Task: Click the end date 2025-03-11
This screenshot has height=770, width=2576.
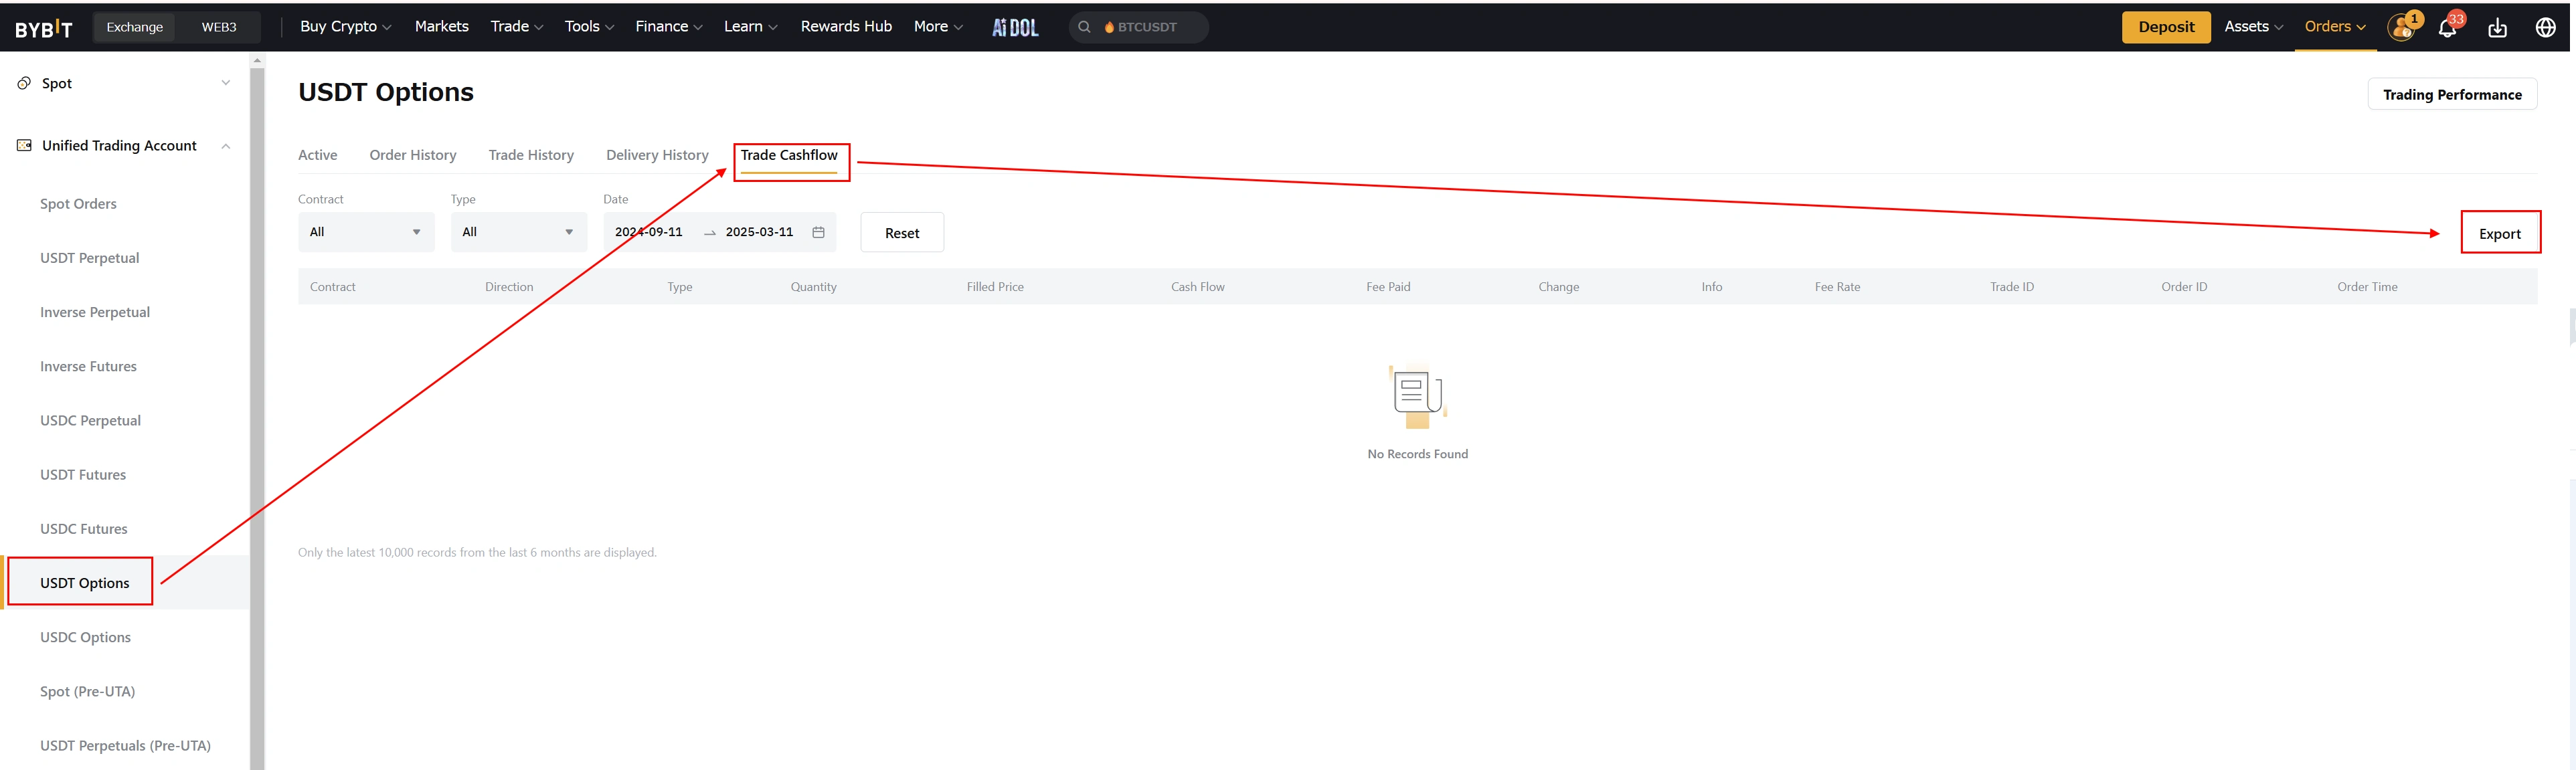Action: [759, 232]
